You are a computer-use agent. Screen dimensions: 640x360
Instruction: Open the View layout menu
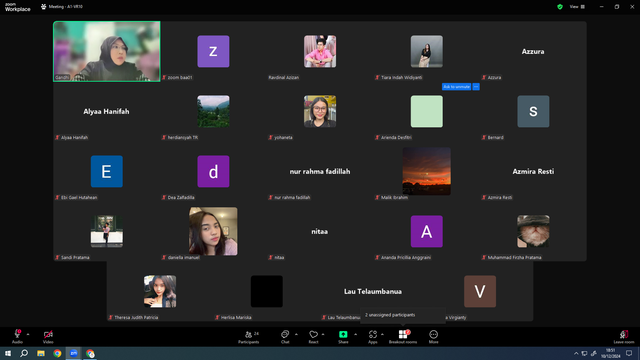577,7
